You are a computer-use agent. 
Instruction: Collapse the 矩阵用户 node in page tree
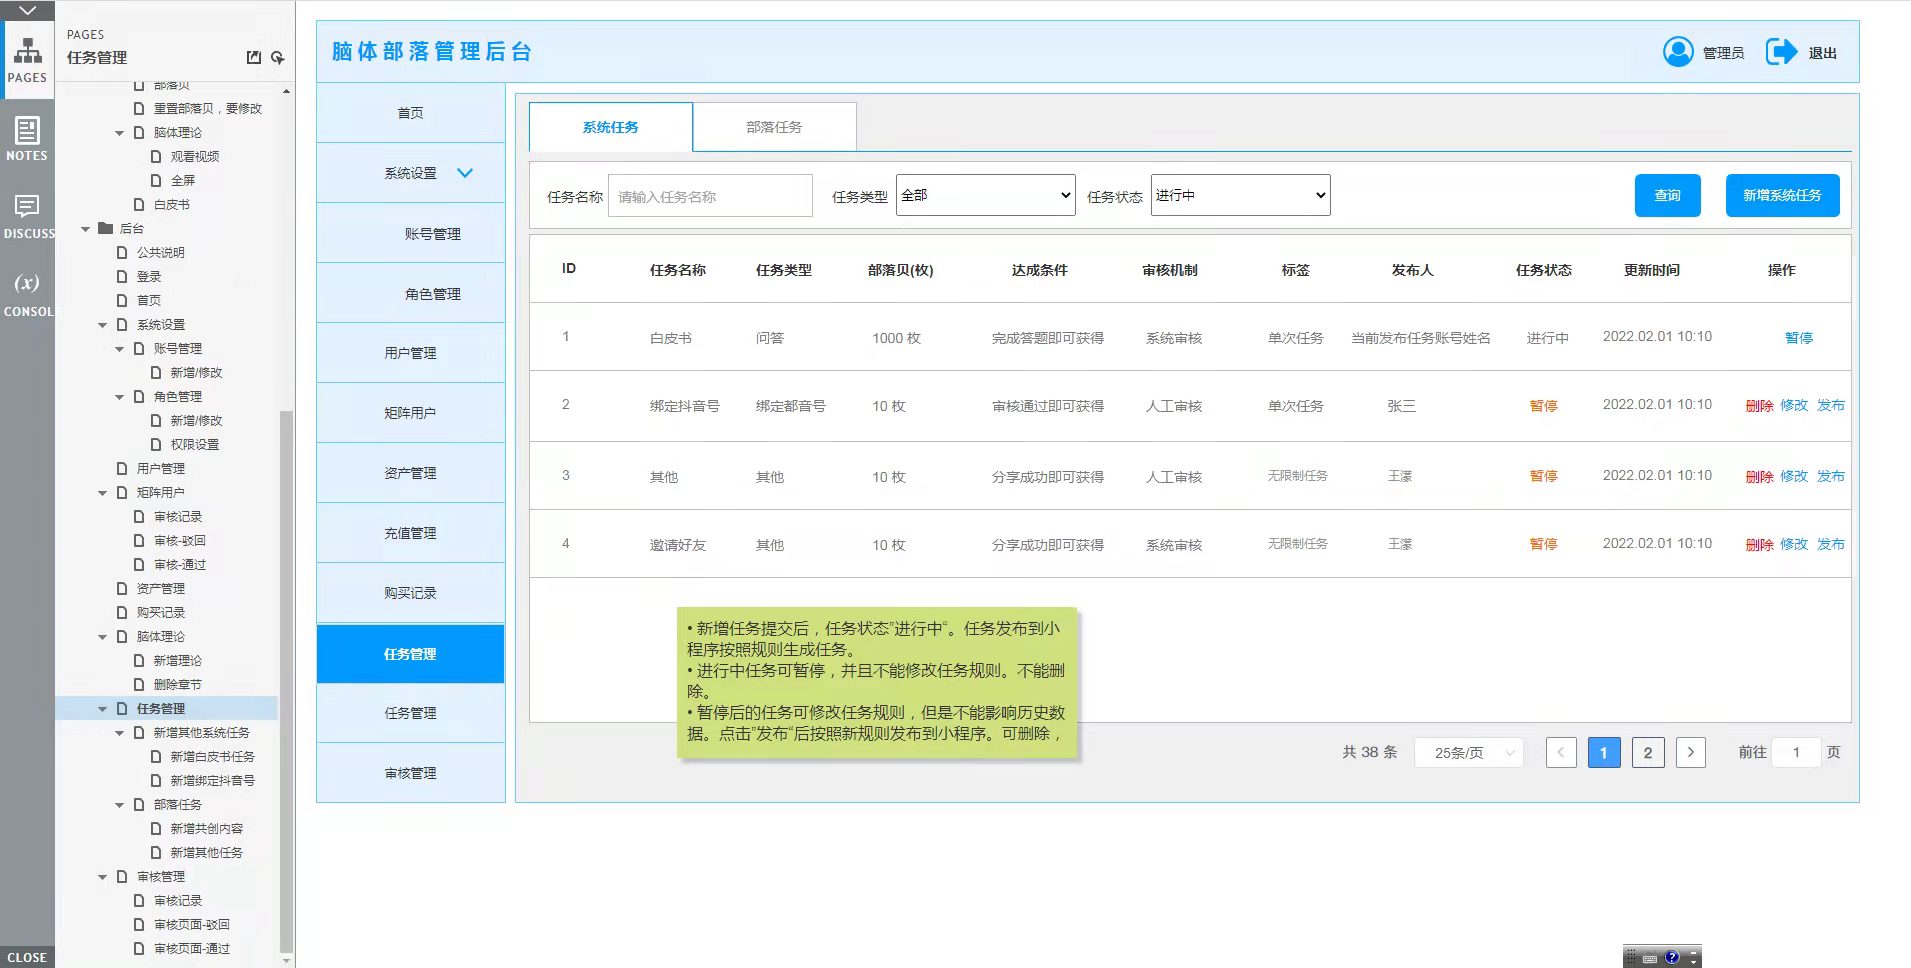(x=102, y=493)
